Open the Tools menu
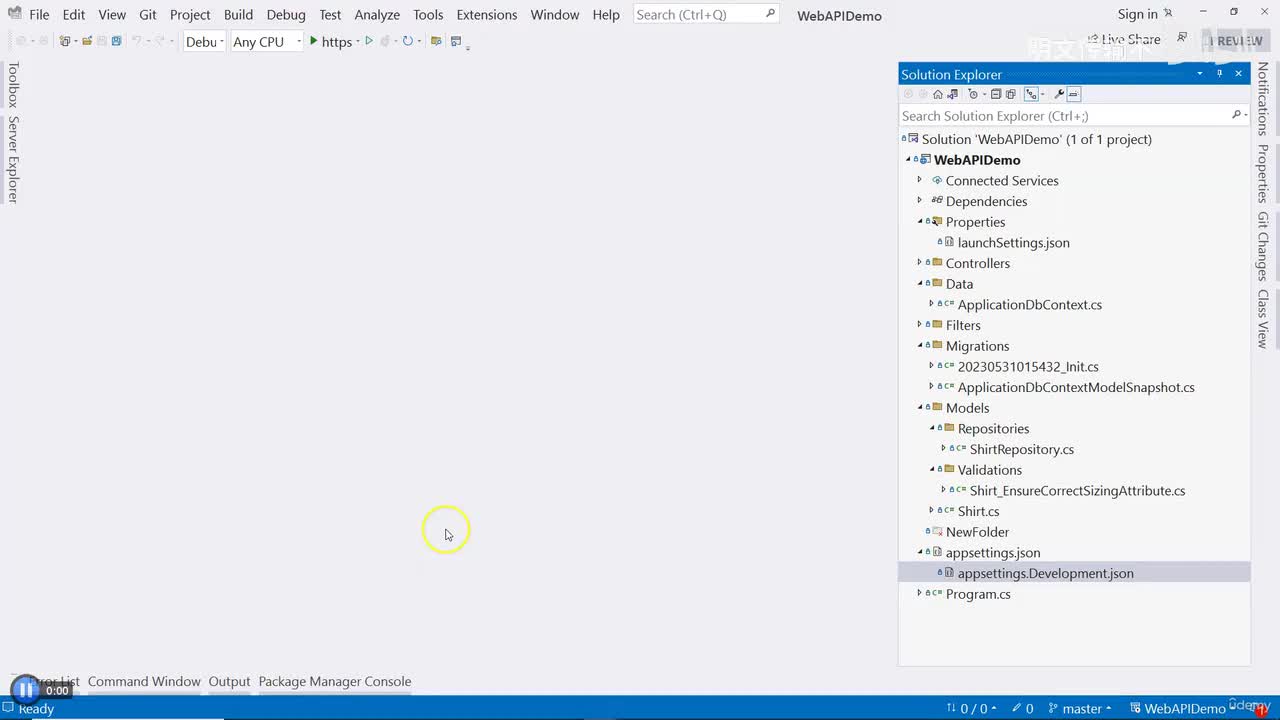 (x=428, y=15)
